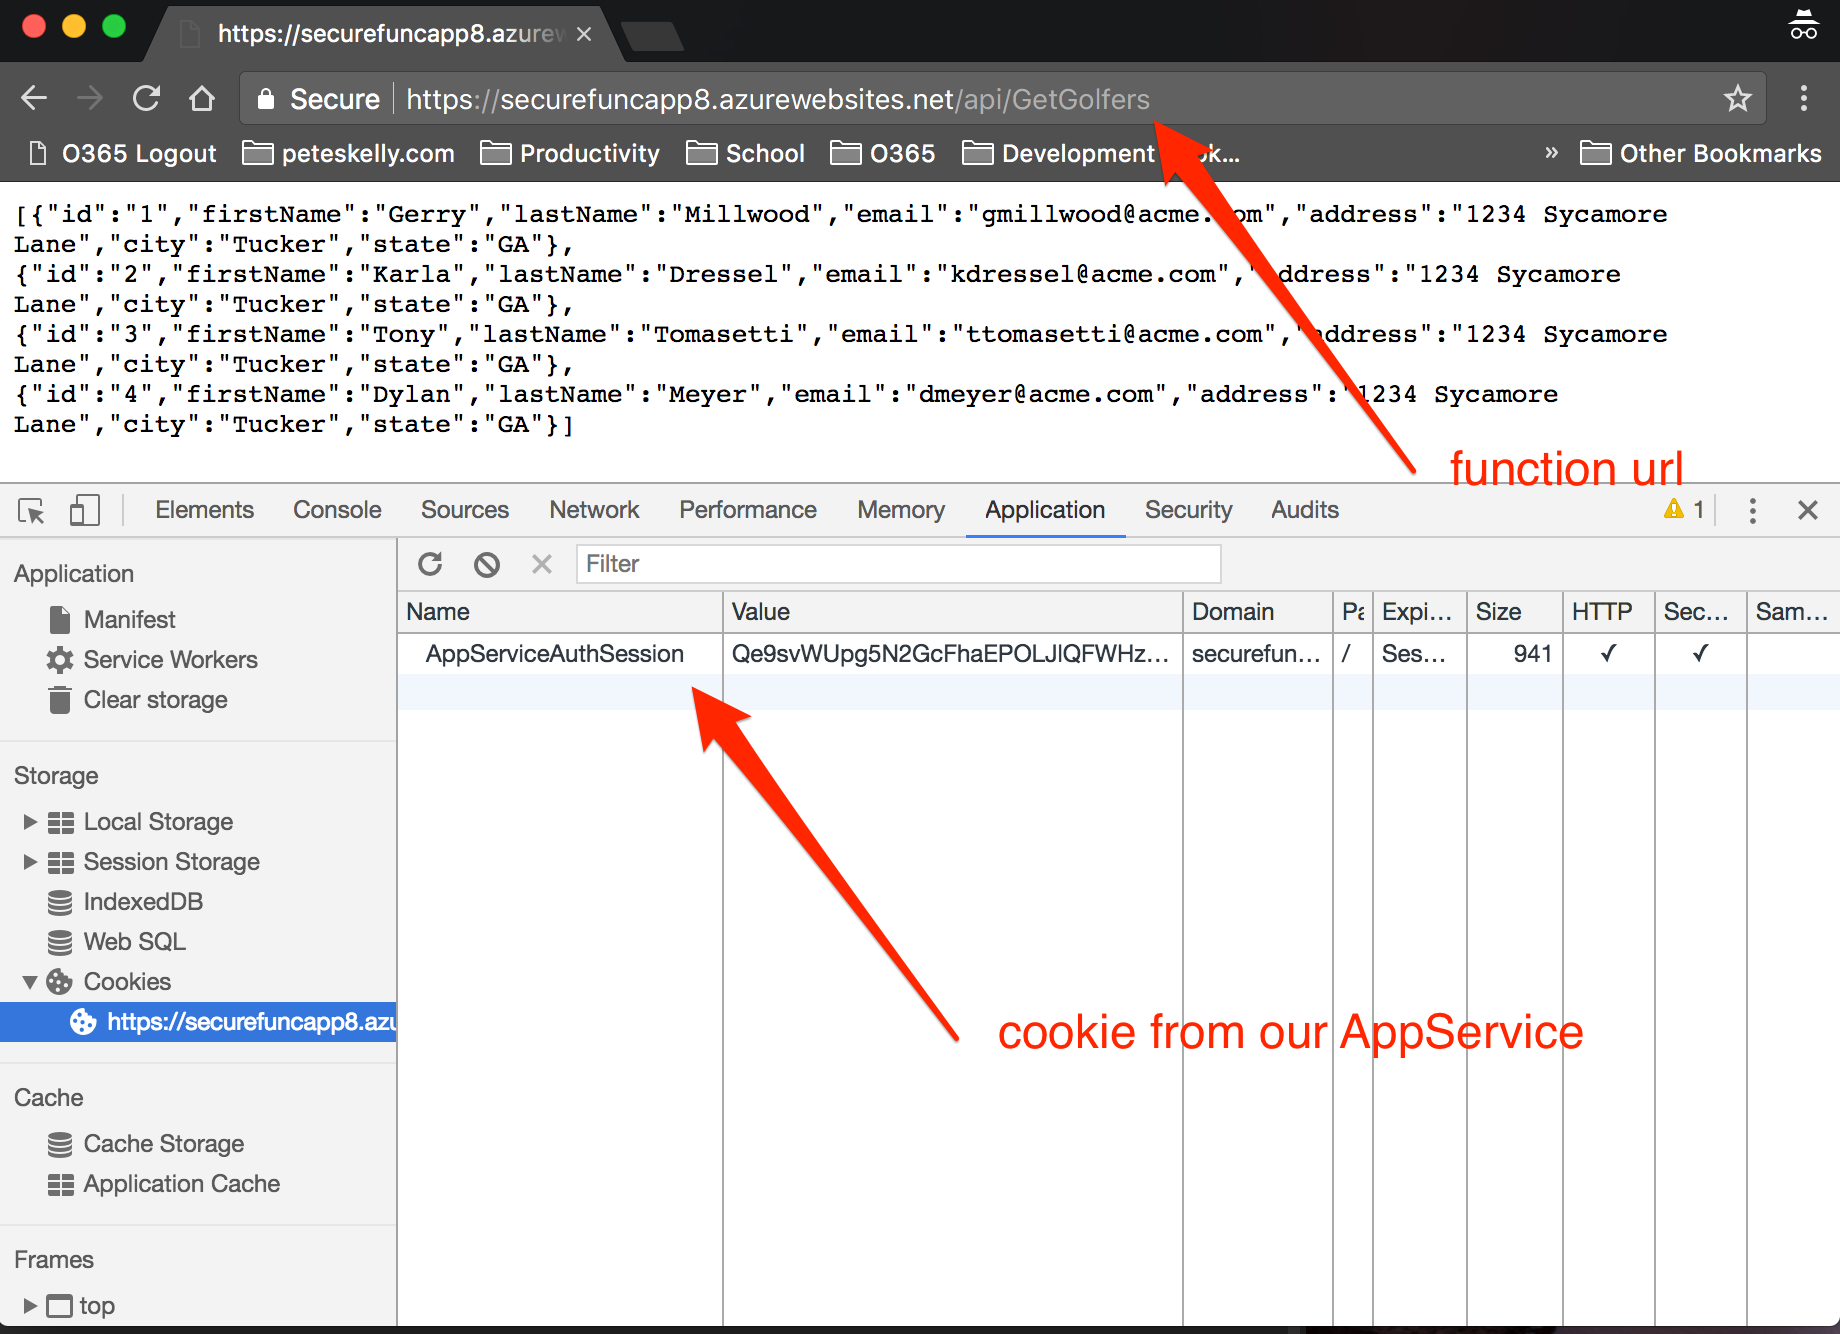The width and height of the screenshot is (1840, 1334).
Task: Reload the page via the refresh icon
Action: [x=146, y=98]
